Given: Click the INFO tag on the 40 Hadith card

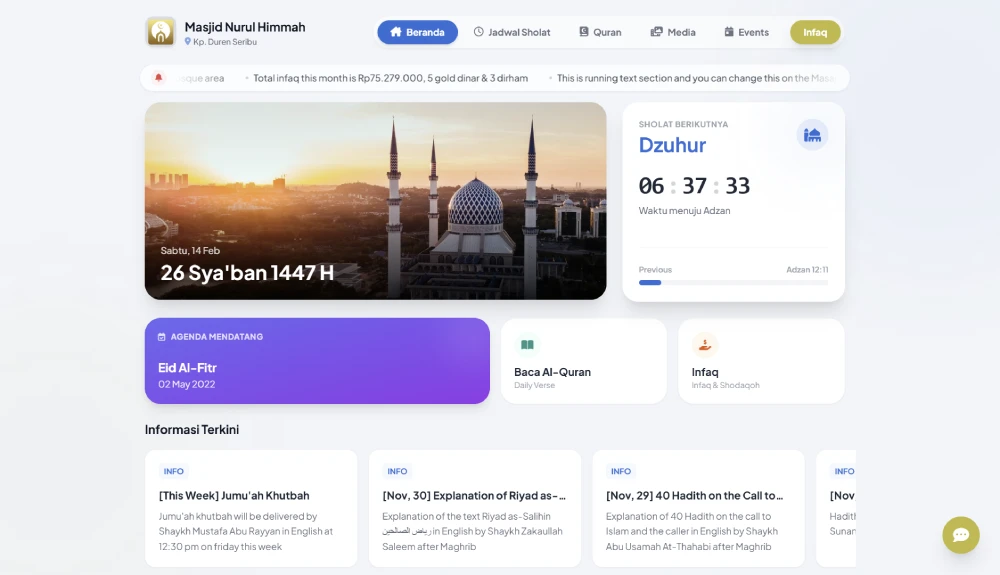Looking at the screenshot, I should [621, 471].
